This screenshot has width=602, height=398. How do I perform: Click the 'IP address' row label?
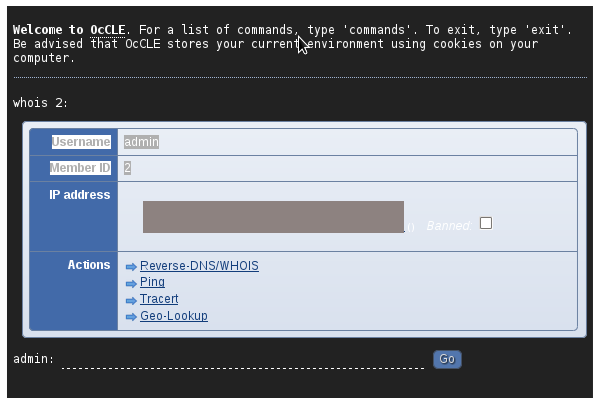[x=79, y=195]
